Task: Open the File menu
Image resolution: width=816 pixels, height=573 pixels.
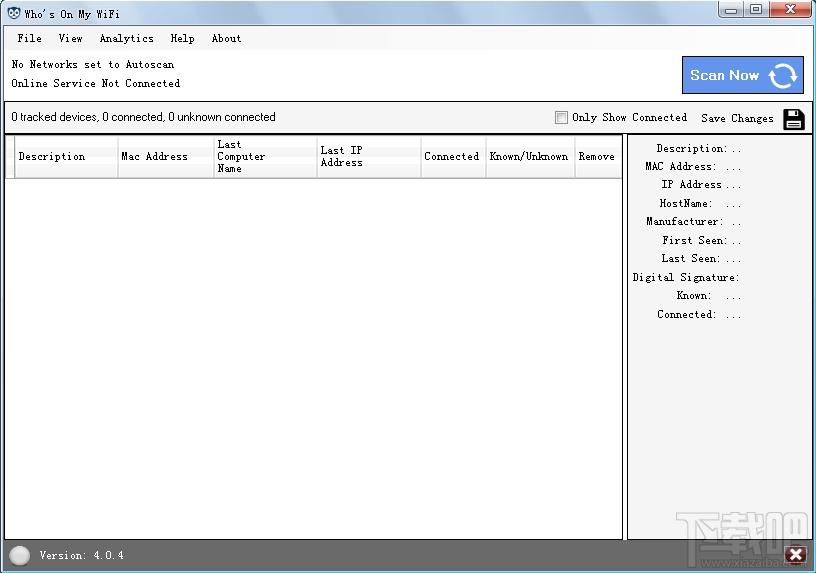Action: click(30, 39)
